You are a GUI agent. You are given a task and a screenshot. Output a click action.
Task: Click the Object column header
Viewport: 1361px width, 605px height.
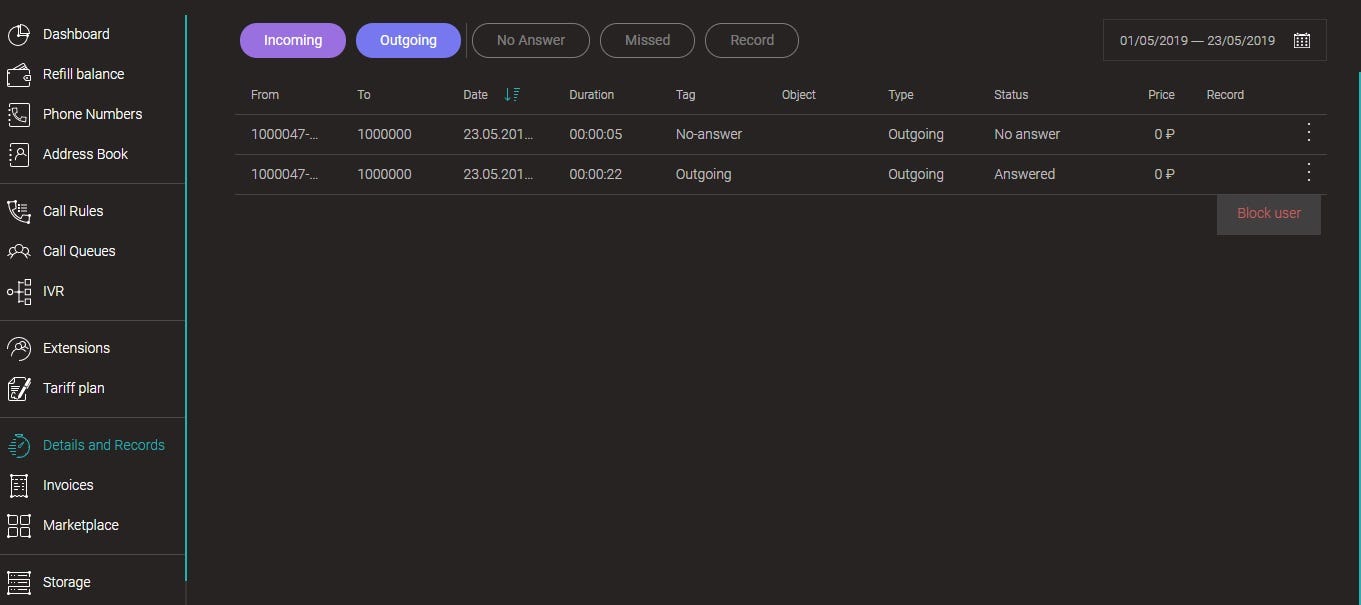[799, 95]
